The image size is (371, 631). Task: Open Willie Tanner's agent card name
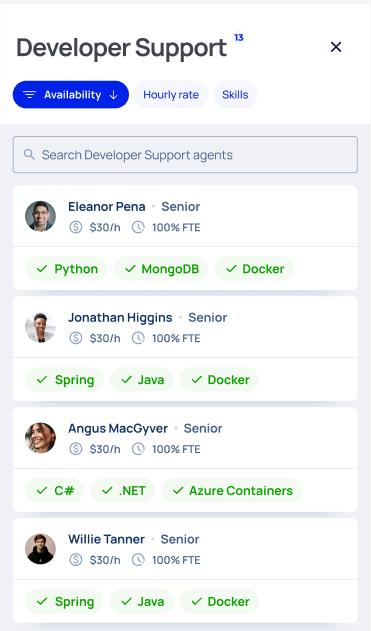pyautogui.click(x=106, y=539)
